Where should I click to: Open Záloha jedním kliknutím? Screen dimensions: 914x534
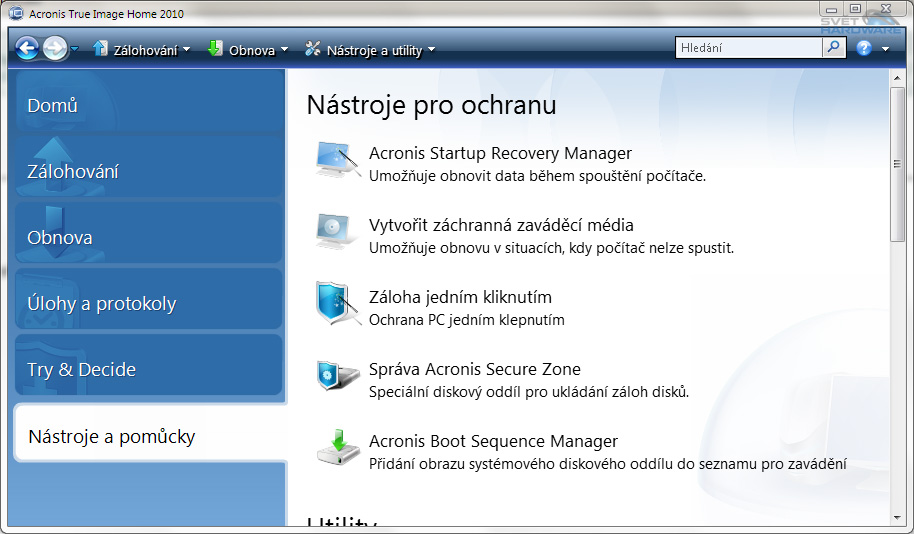coord(460,297)
